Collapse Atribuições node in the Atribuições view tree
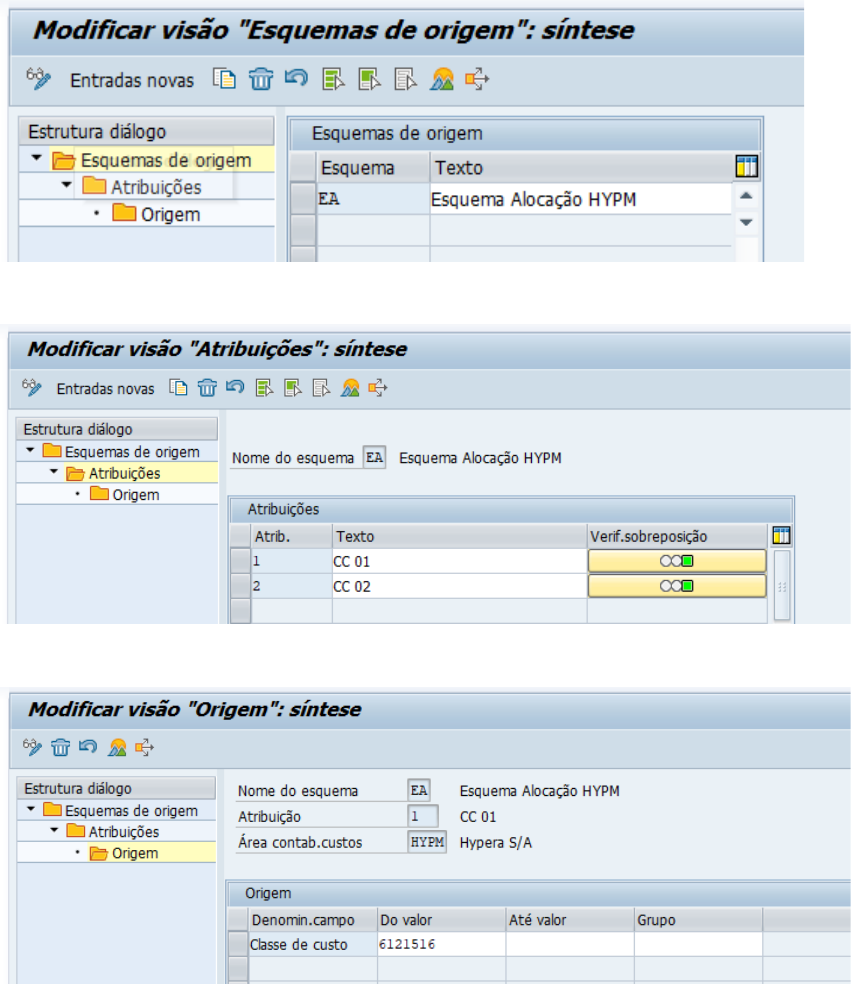Image resolution: width=851 pixels, height=984 pixels. coord(53,473)
